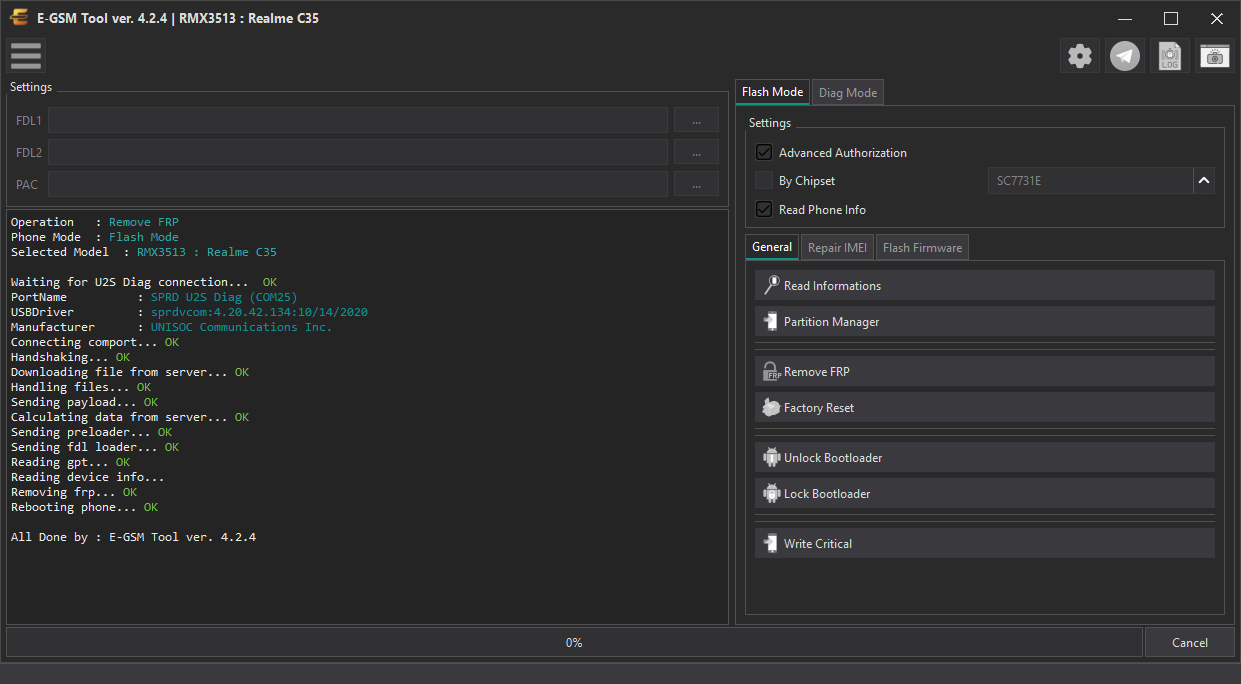Click the Write Critical phone icon
Viewport: 1241px width, 684px height.
point(771,543)
